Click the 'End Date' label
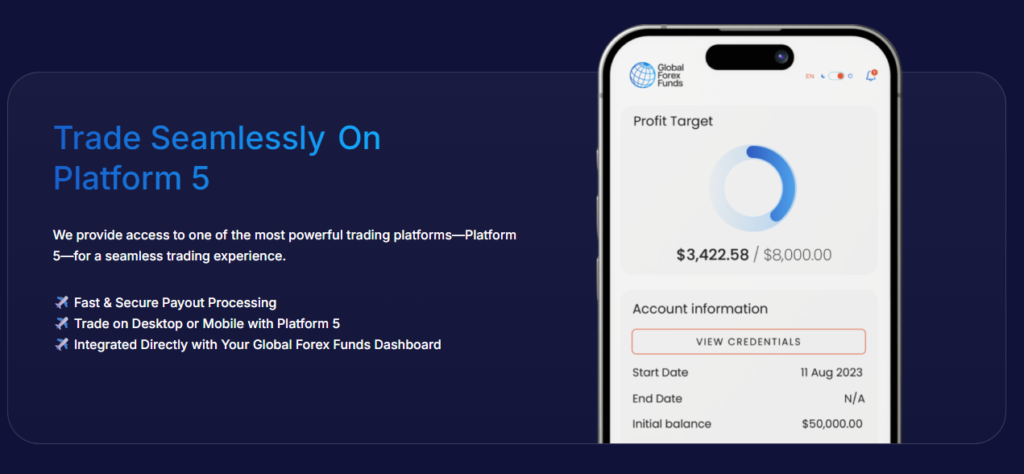 [657, 399]
